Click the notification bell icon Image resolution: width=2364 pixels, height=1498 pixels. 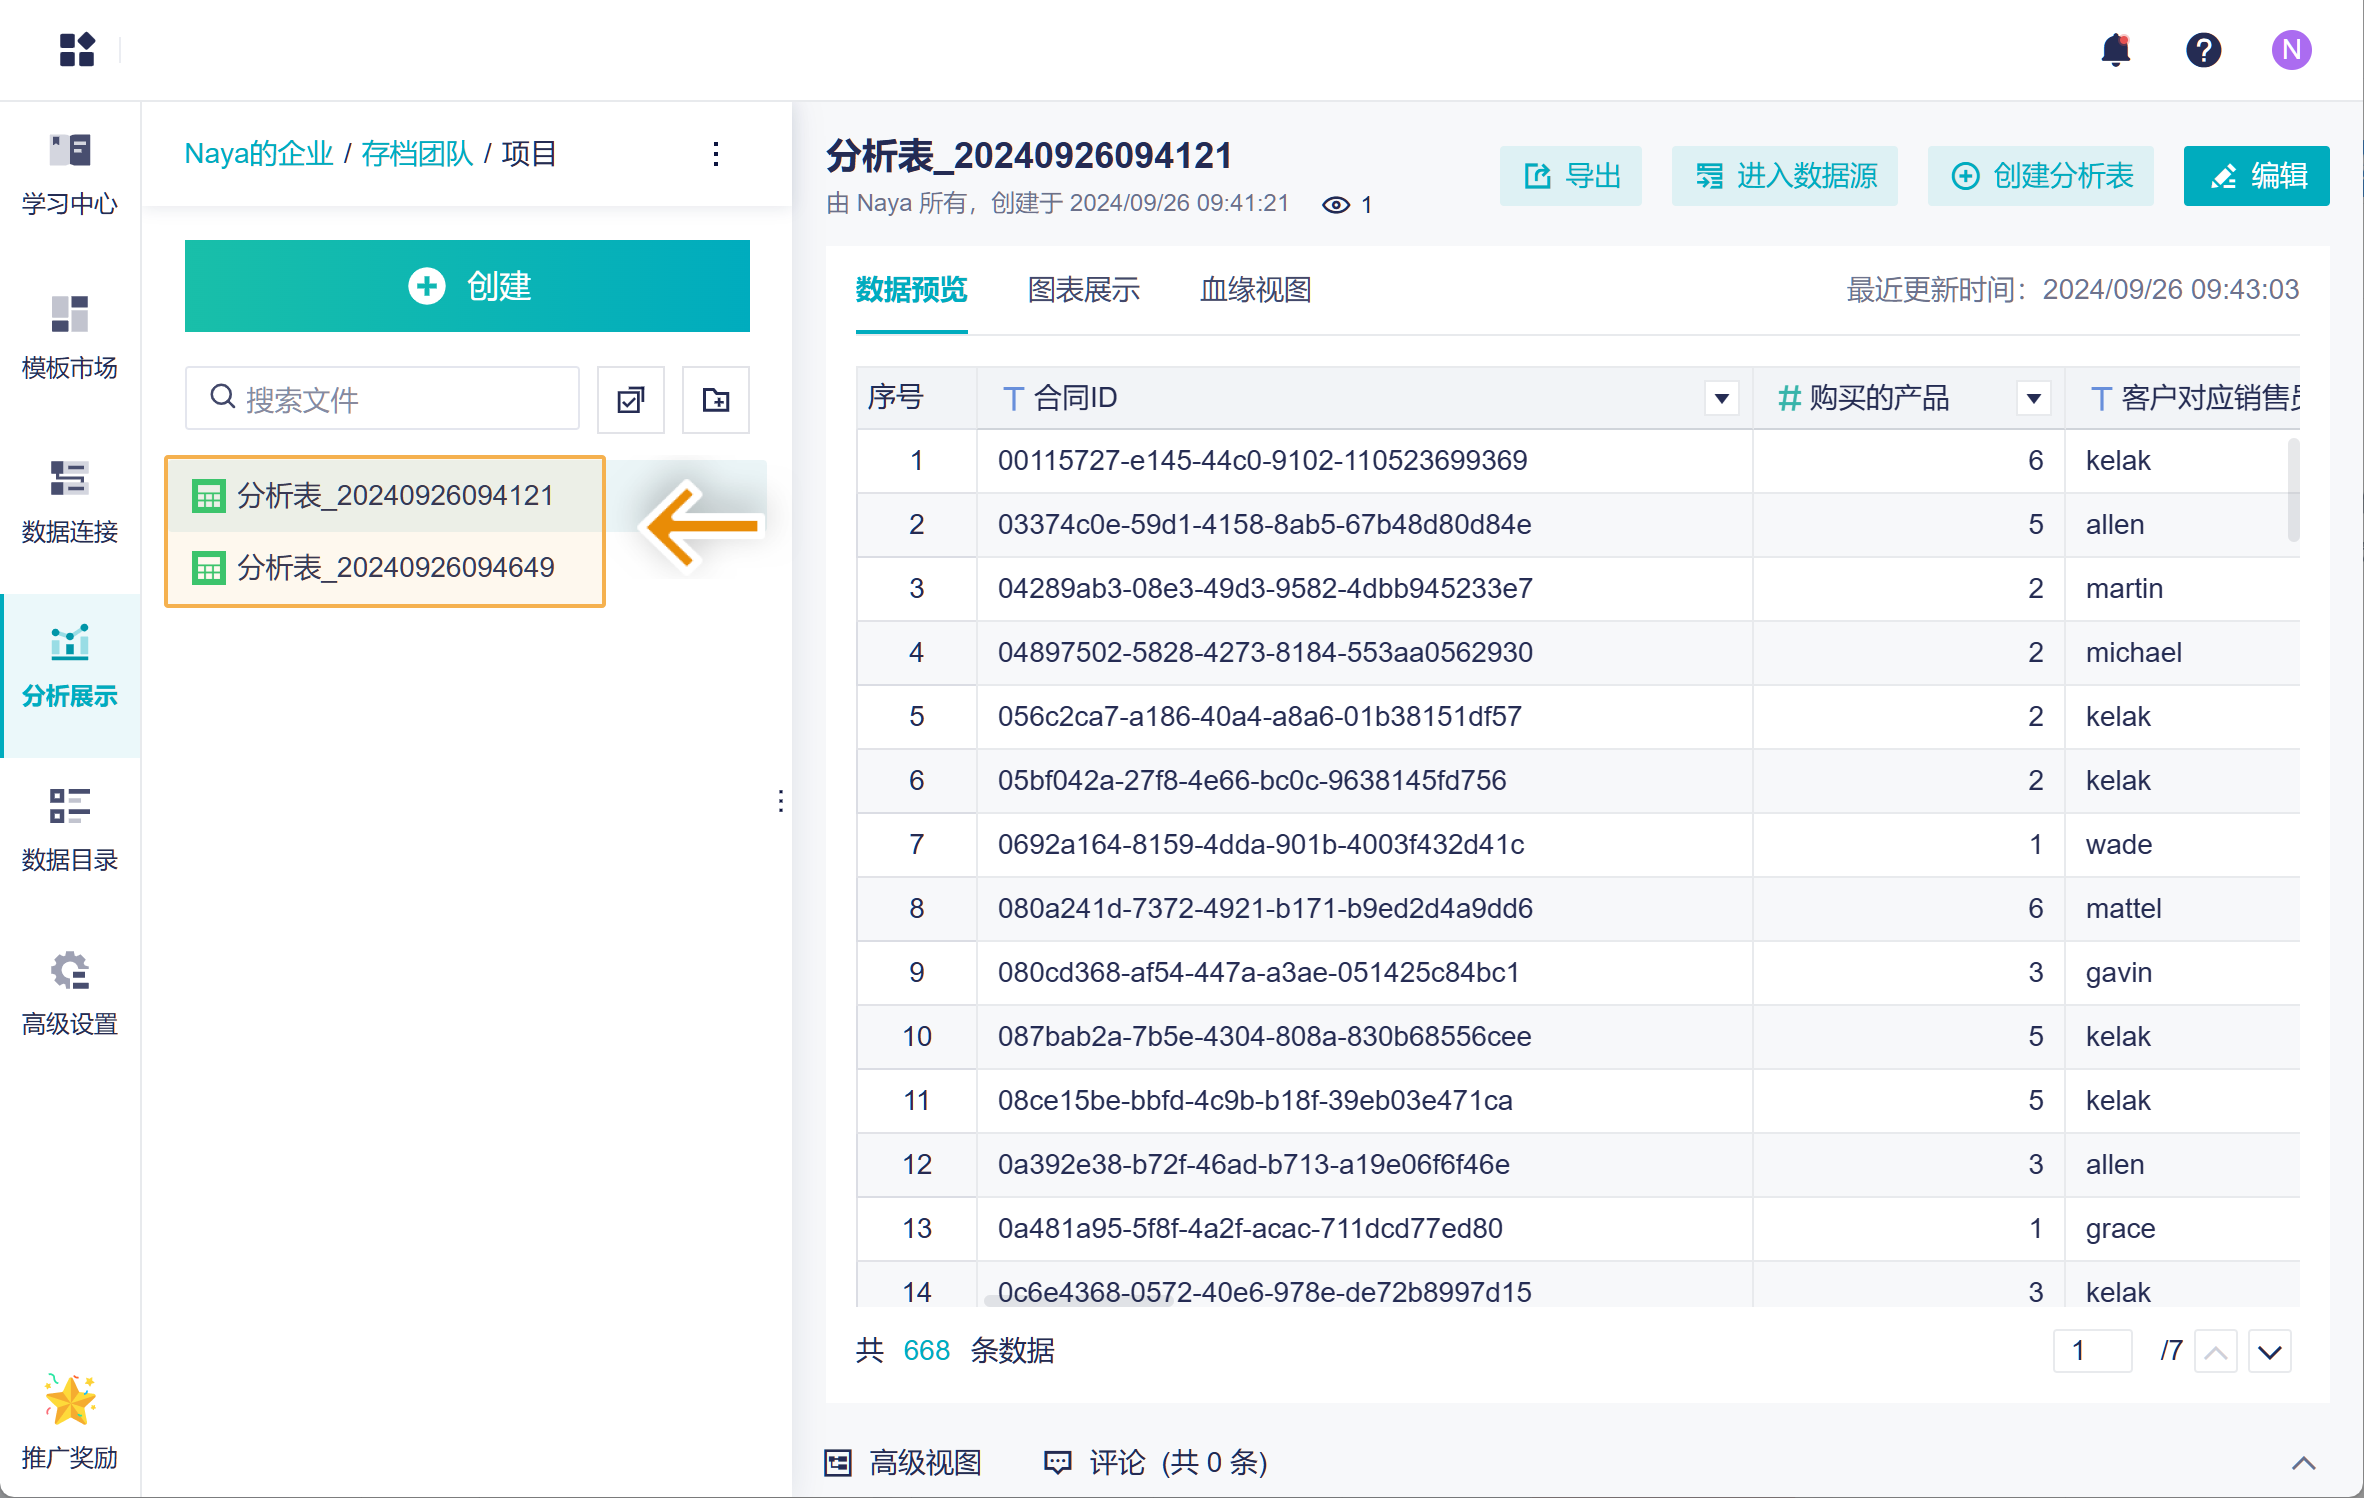2115,50
